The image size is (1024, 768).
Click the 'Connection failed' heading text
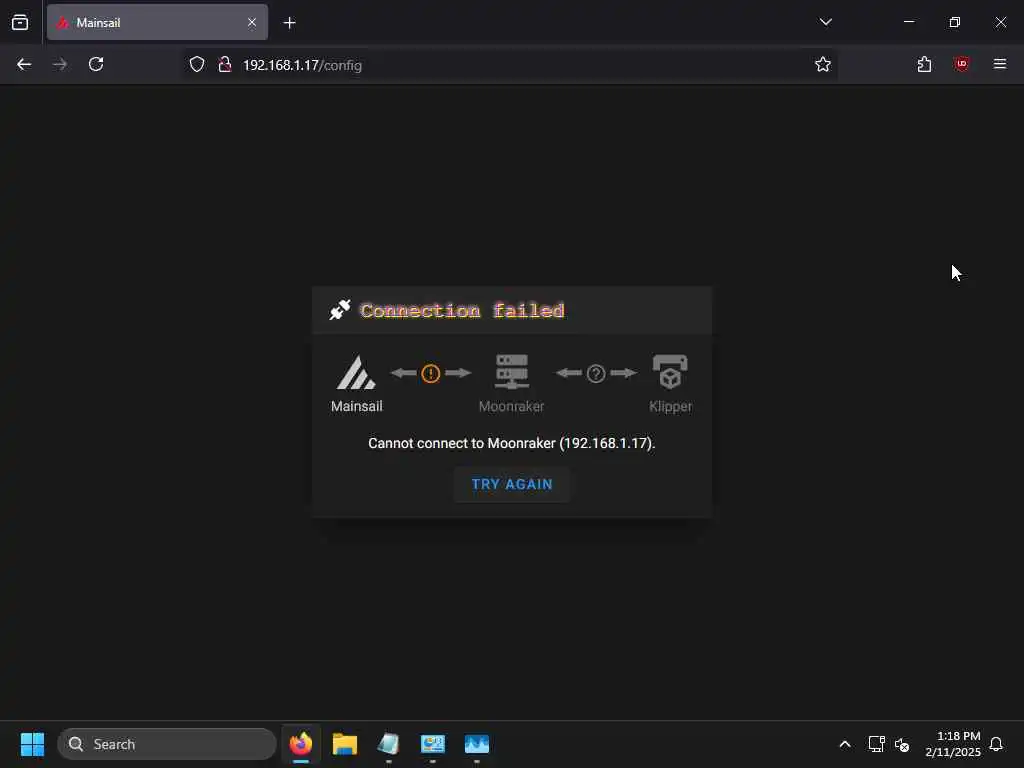pyautogui.click(x=462, y=310)
